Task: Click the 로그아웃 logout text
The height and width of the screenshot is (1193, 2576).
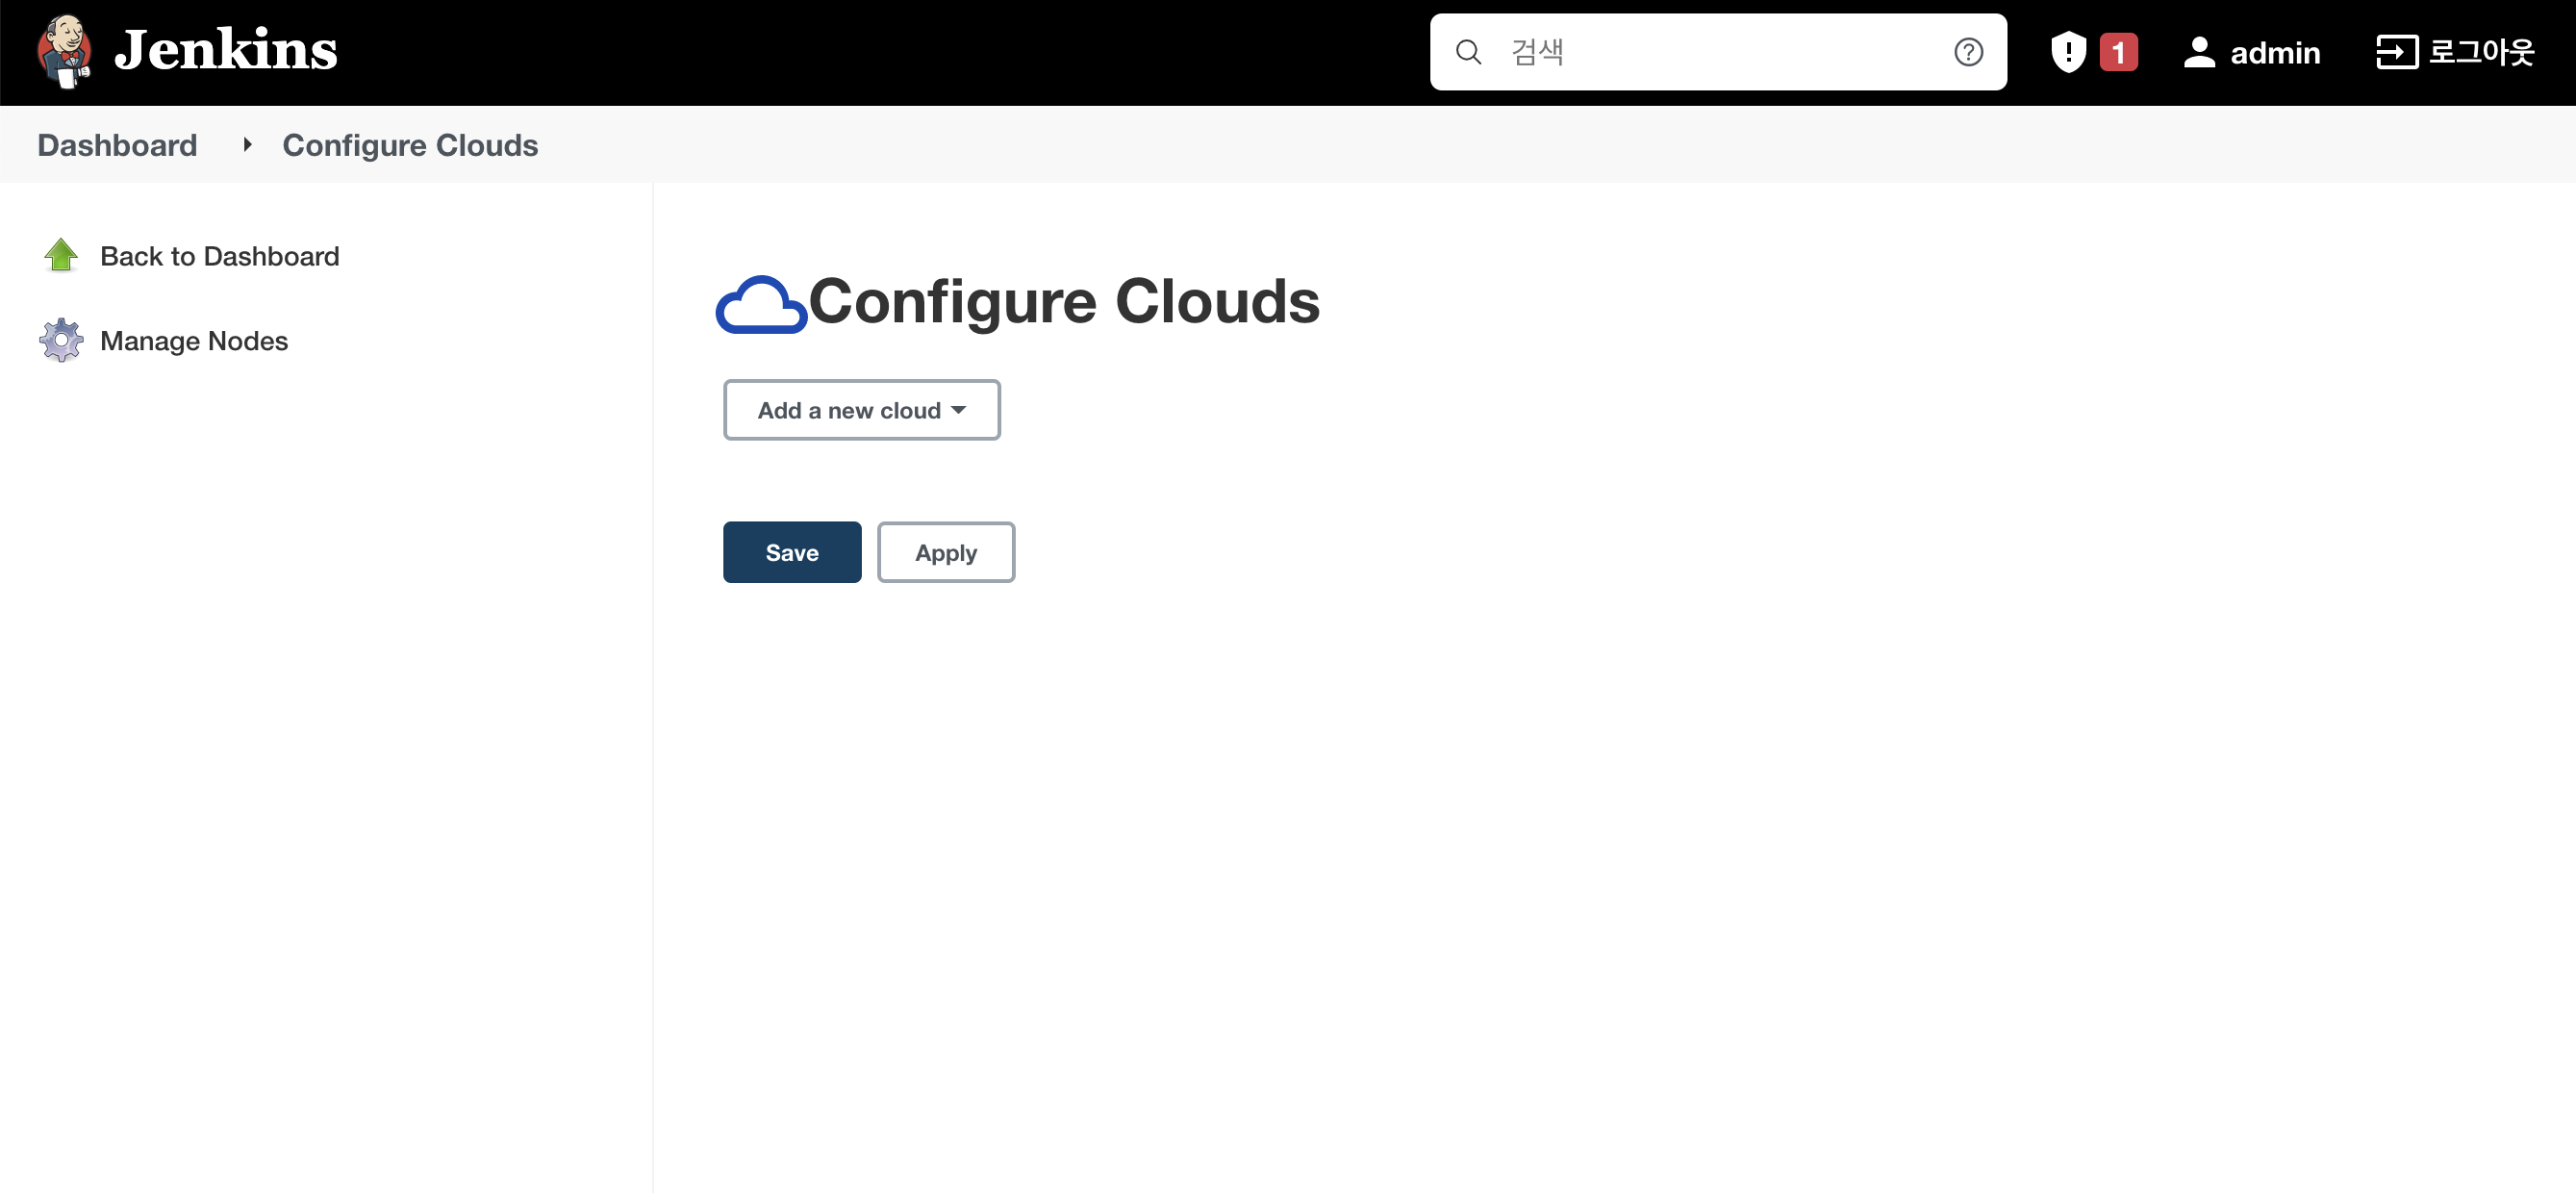Action: (x=2482, y=52)
